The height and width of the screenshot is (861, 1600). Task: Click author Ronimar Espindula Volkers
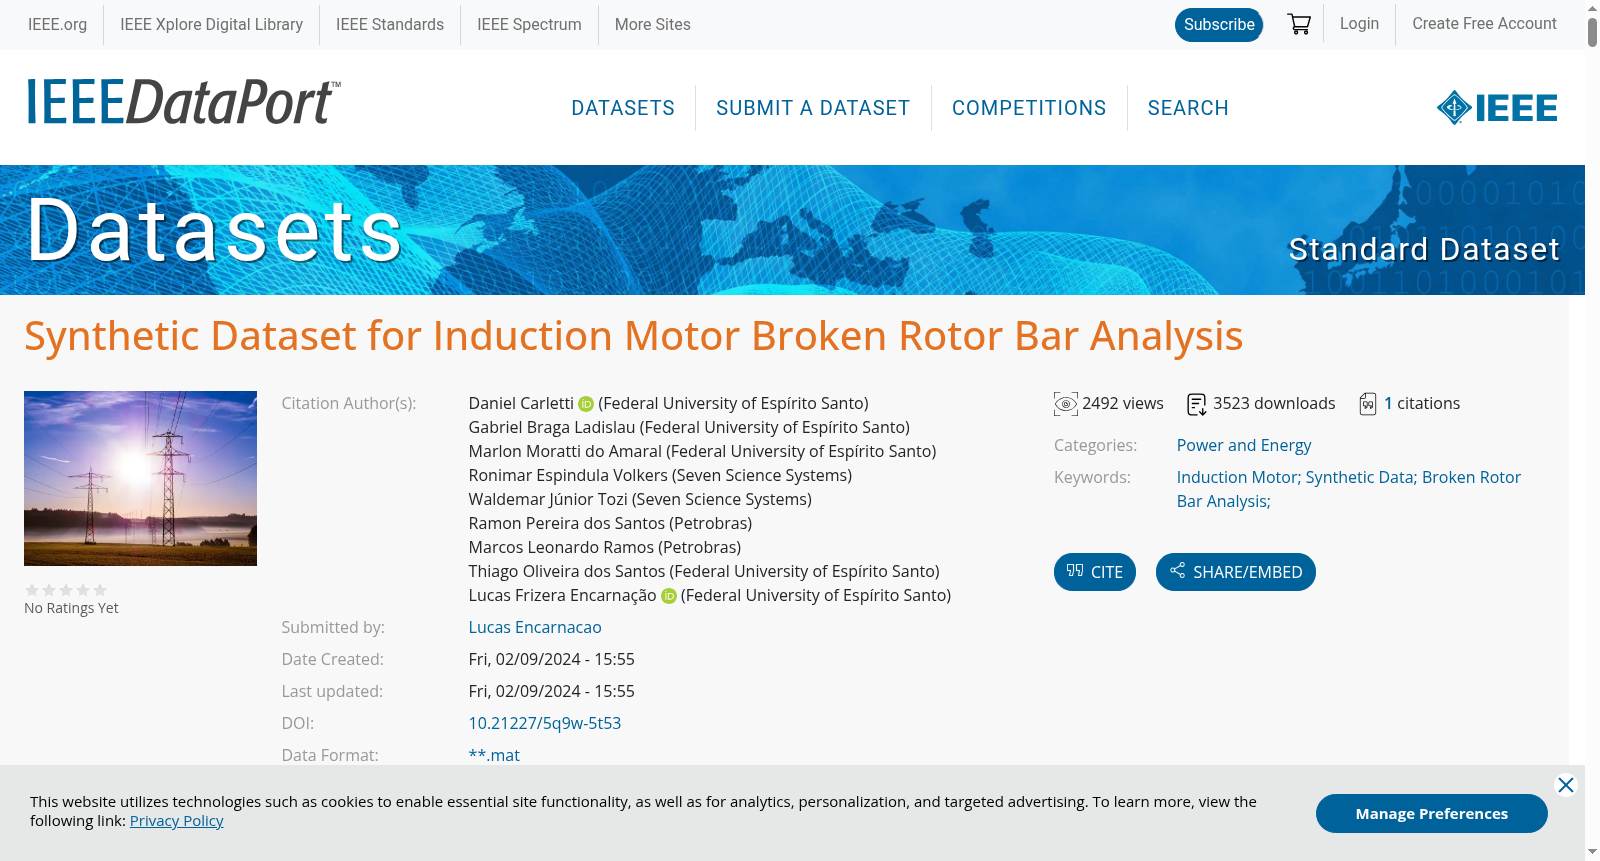pyautogui.click(x=660, y=476)
